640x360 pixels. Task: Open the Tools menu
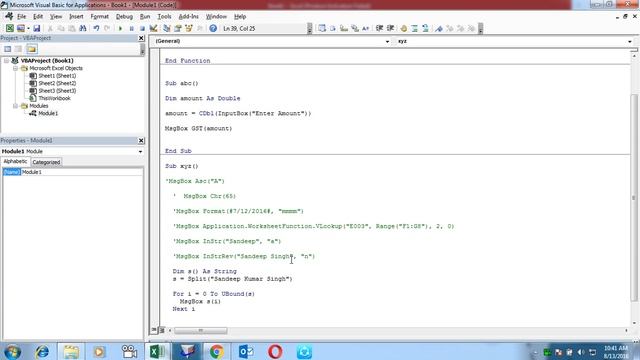point(164,16)
